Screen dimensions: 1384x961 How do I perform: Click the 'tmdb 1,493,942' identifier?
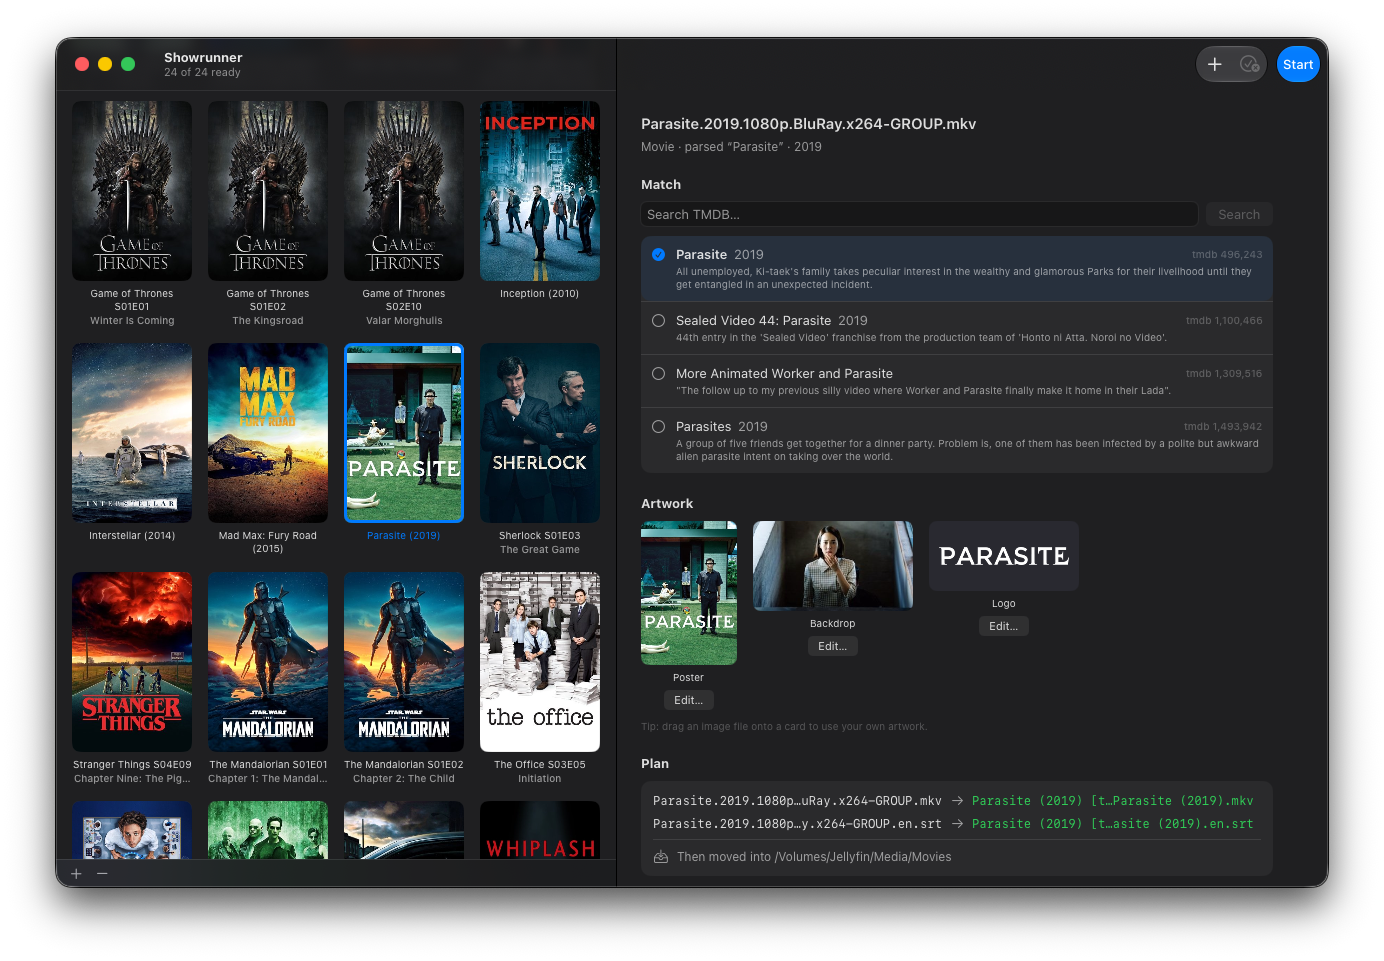(1223, 427)
